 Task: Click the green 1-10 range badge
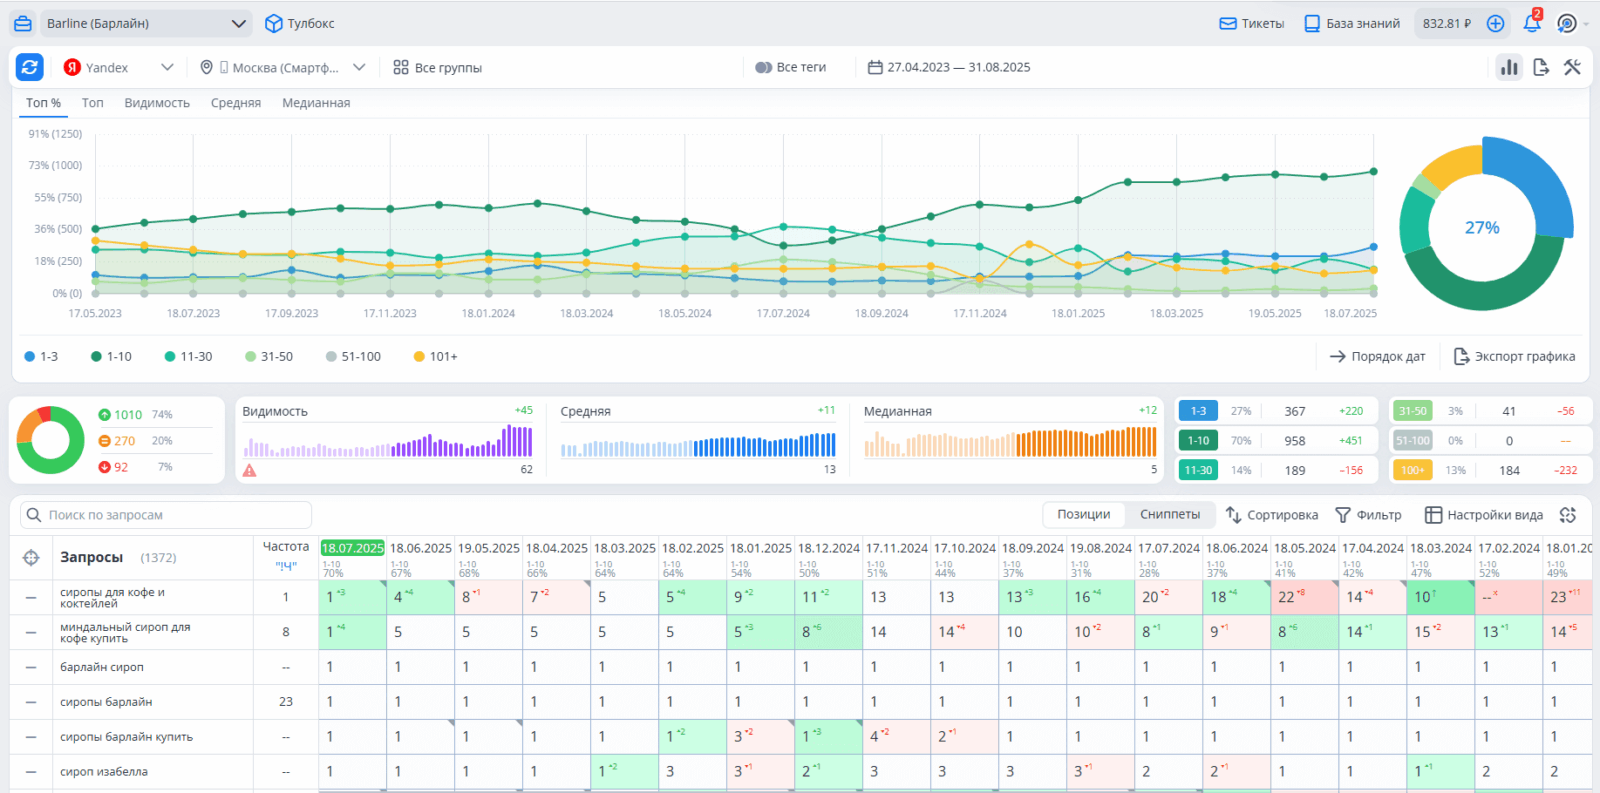[x=1198, y=440]
